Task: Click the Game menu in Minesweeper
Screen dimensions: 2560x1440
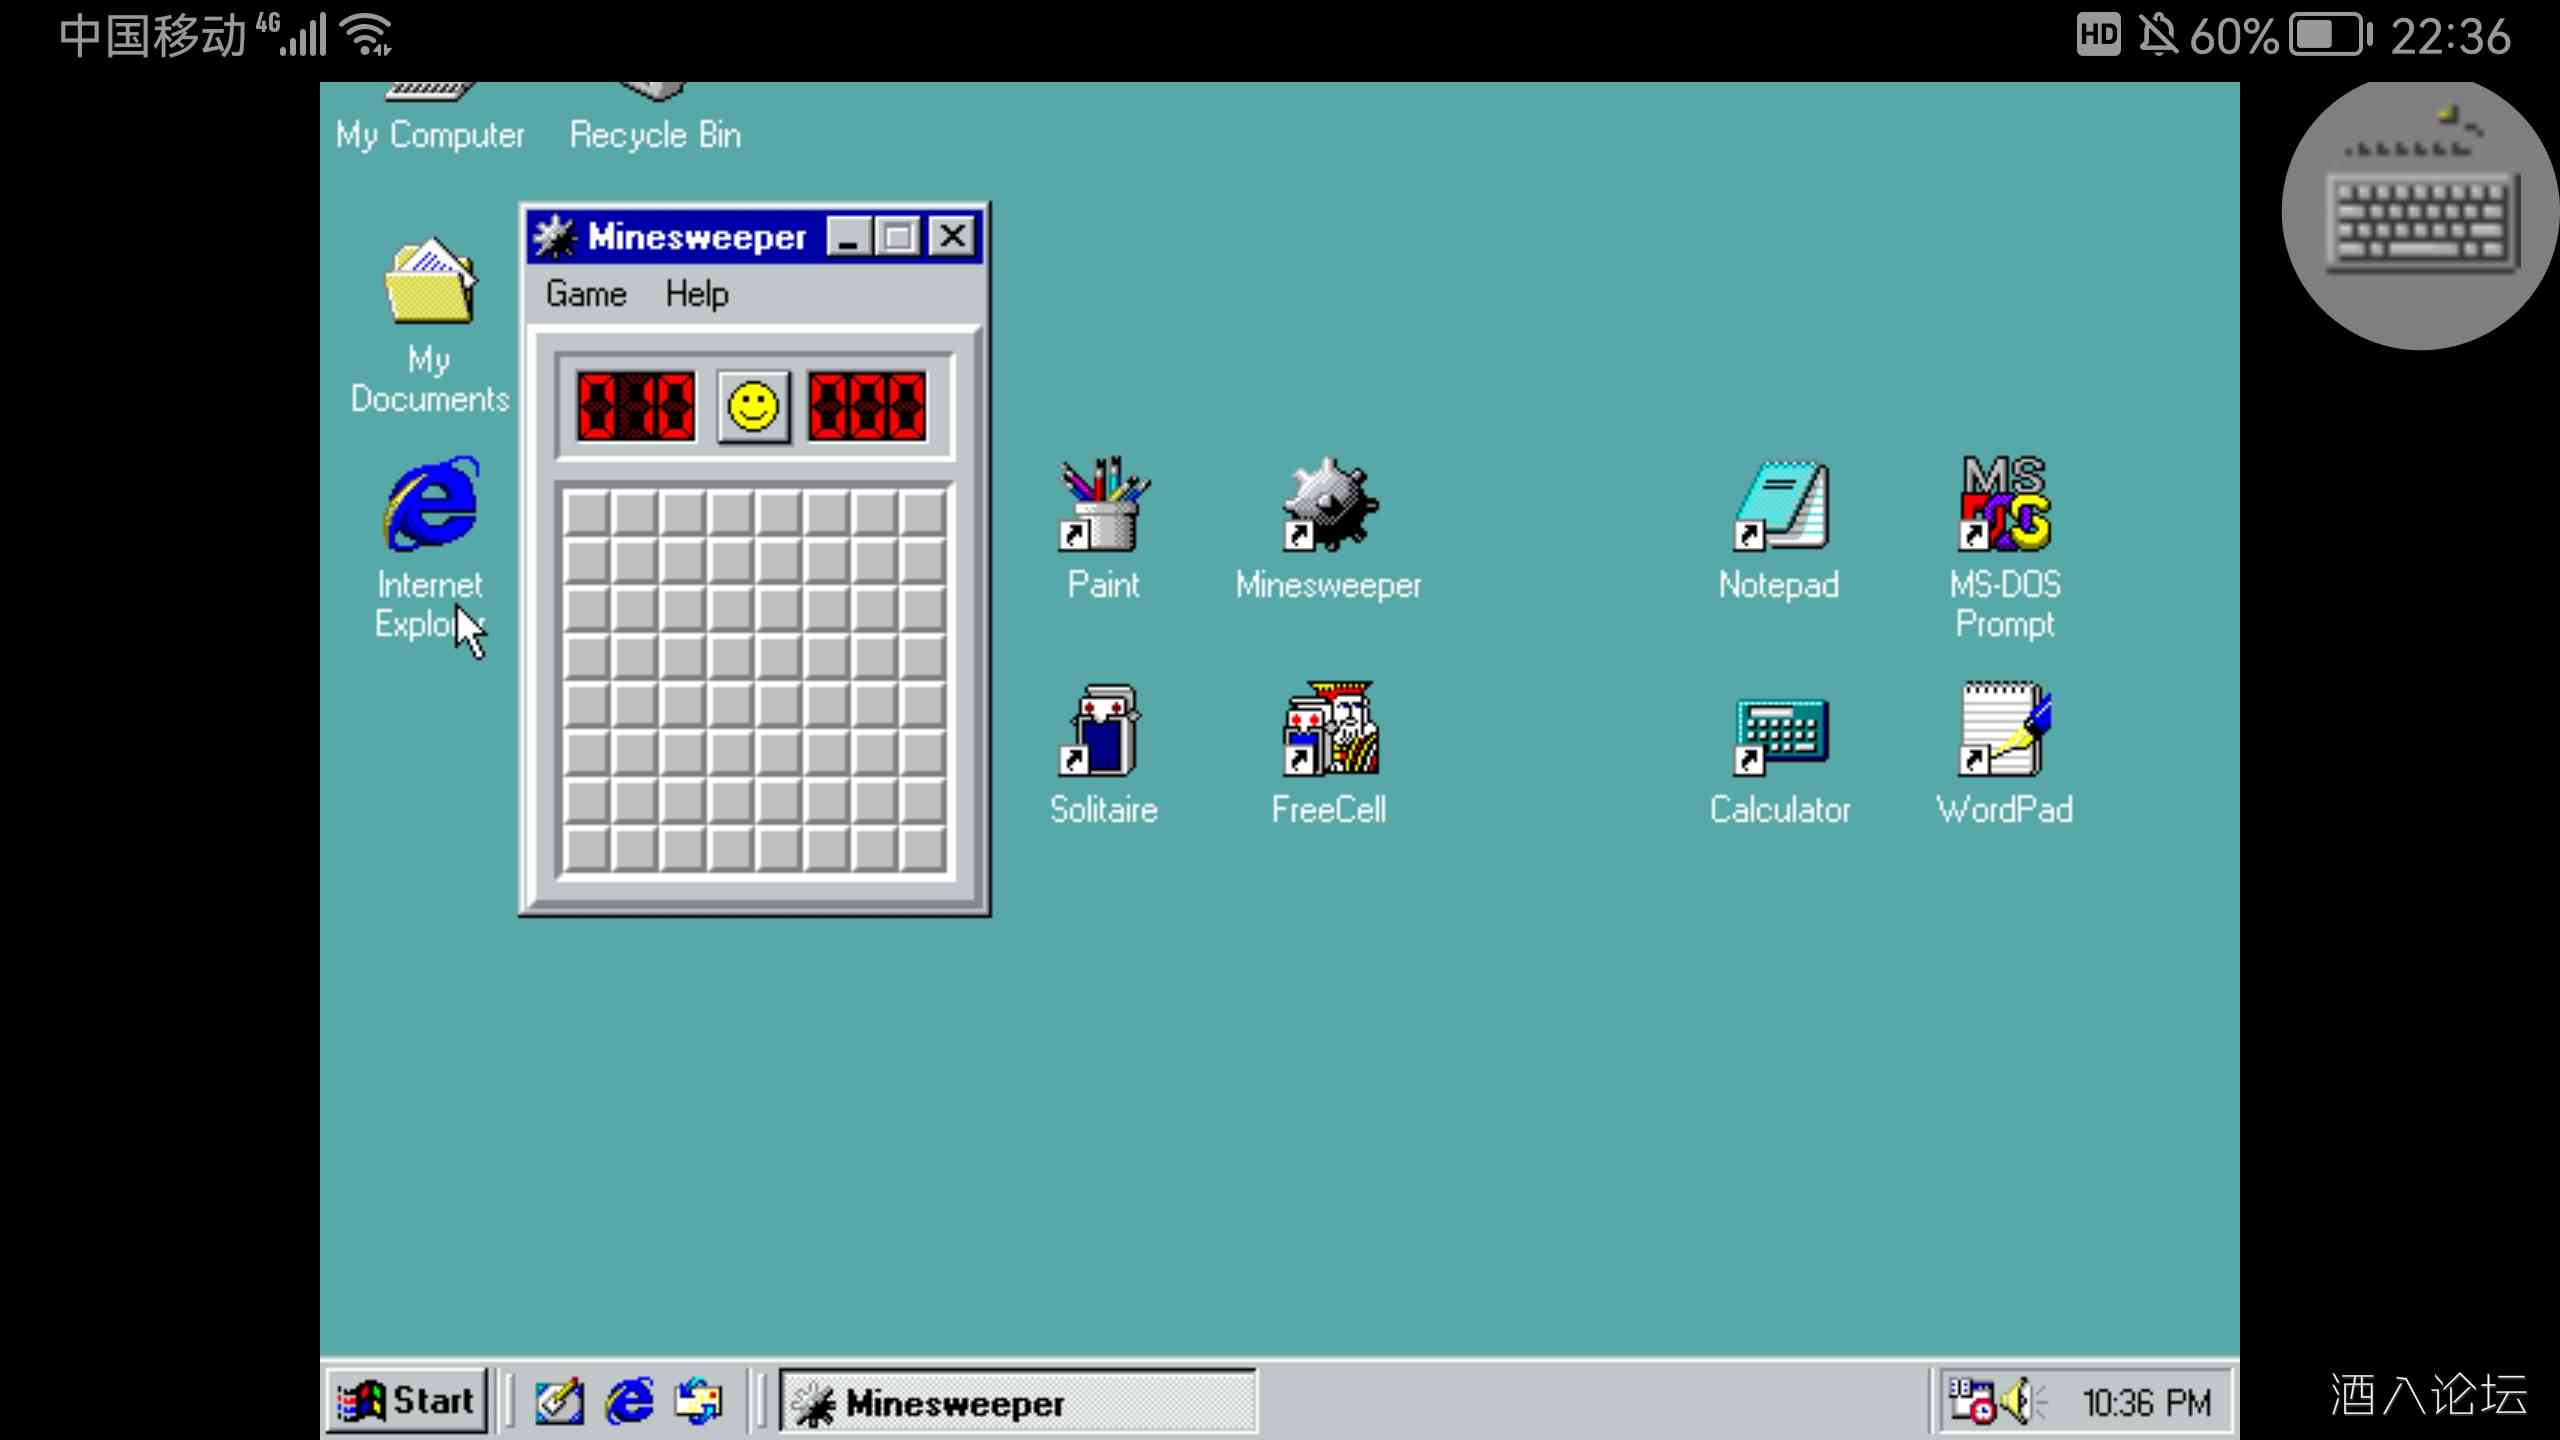Action: [587, 292]
